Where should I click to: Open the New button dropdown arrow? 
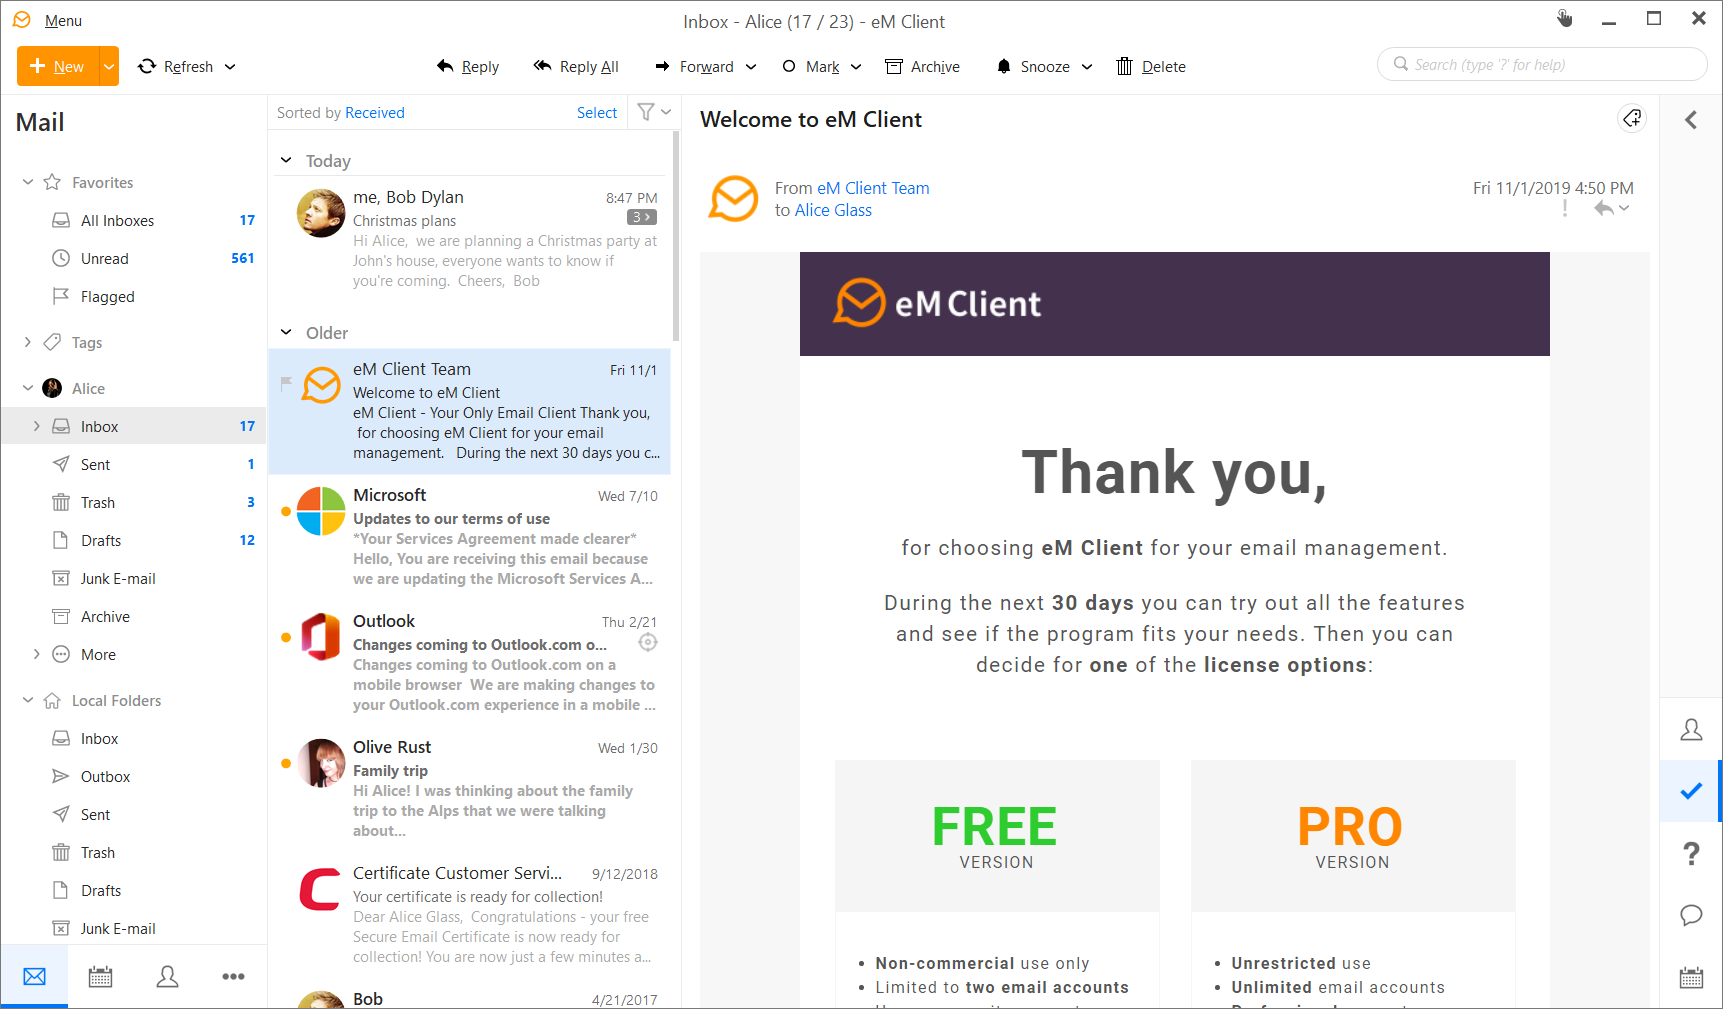tap(109, 66)
